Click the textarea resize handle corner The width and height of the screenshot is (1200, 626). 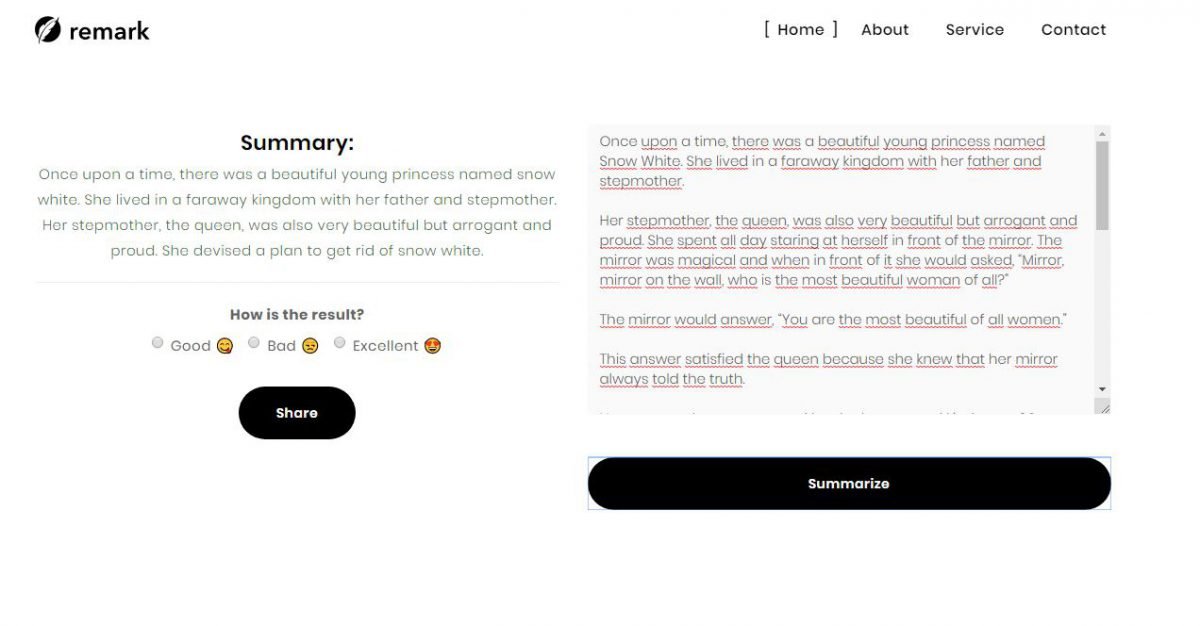click(x=1103, y=407)
